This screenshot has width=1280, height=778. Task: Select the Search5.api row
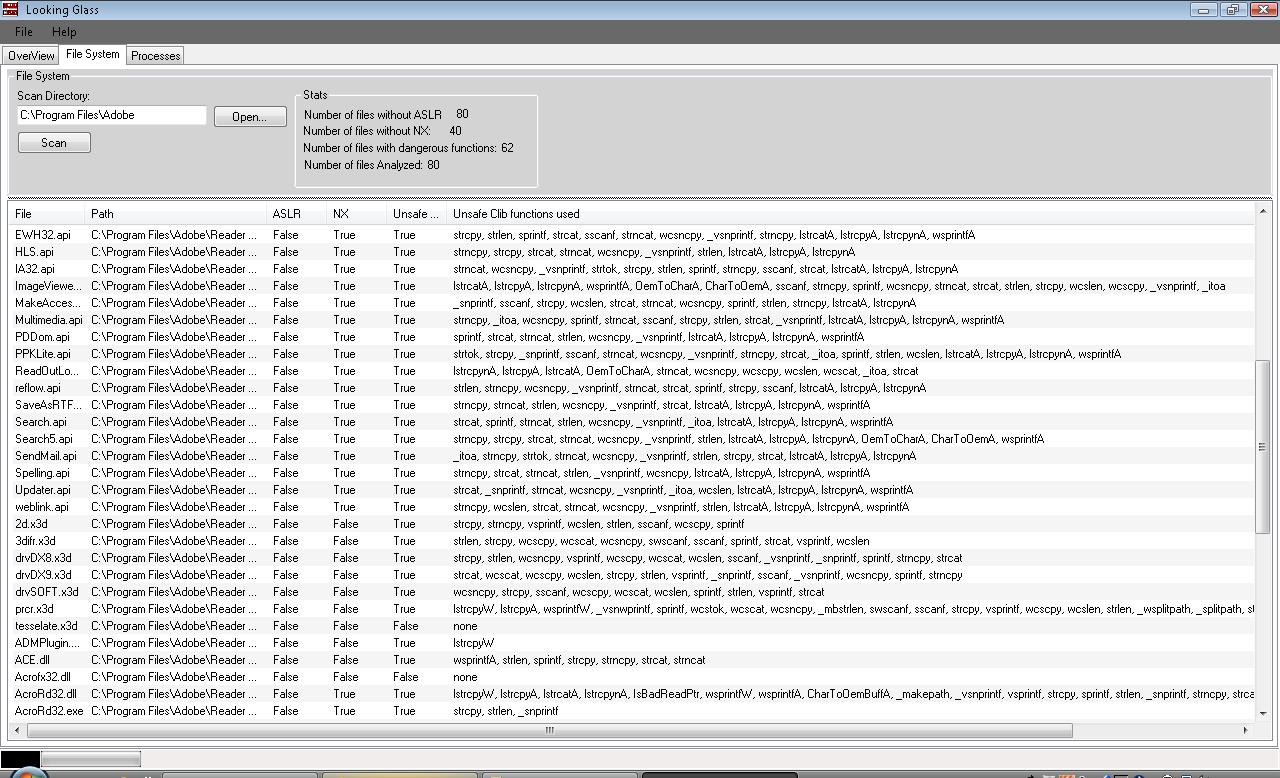coord(632,439)
